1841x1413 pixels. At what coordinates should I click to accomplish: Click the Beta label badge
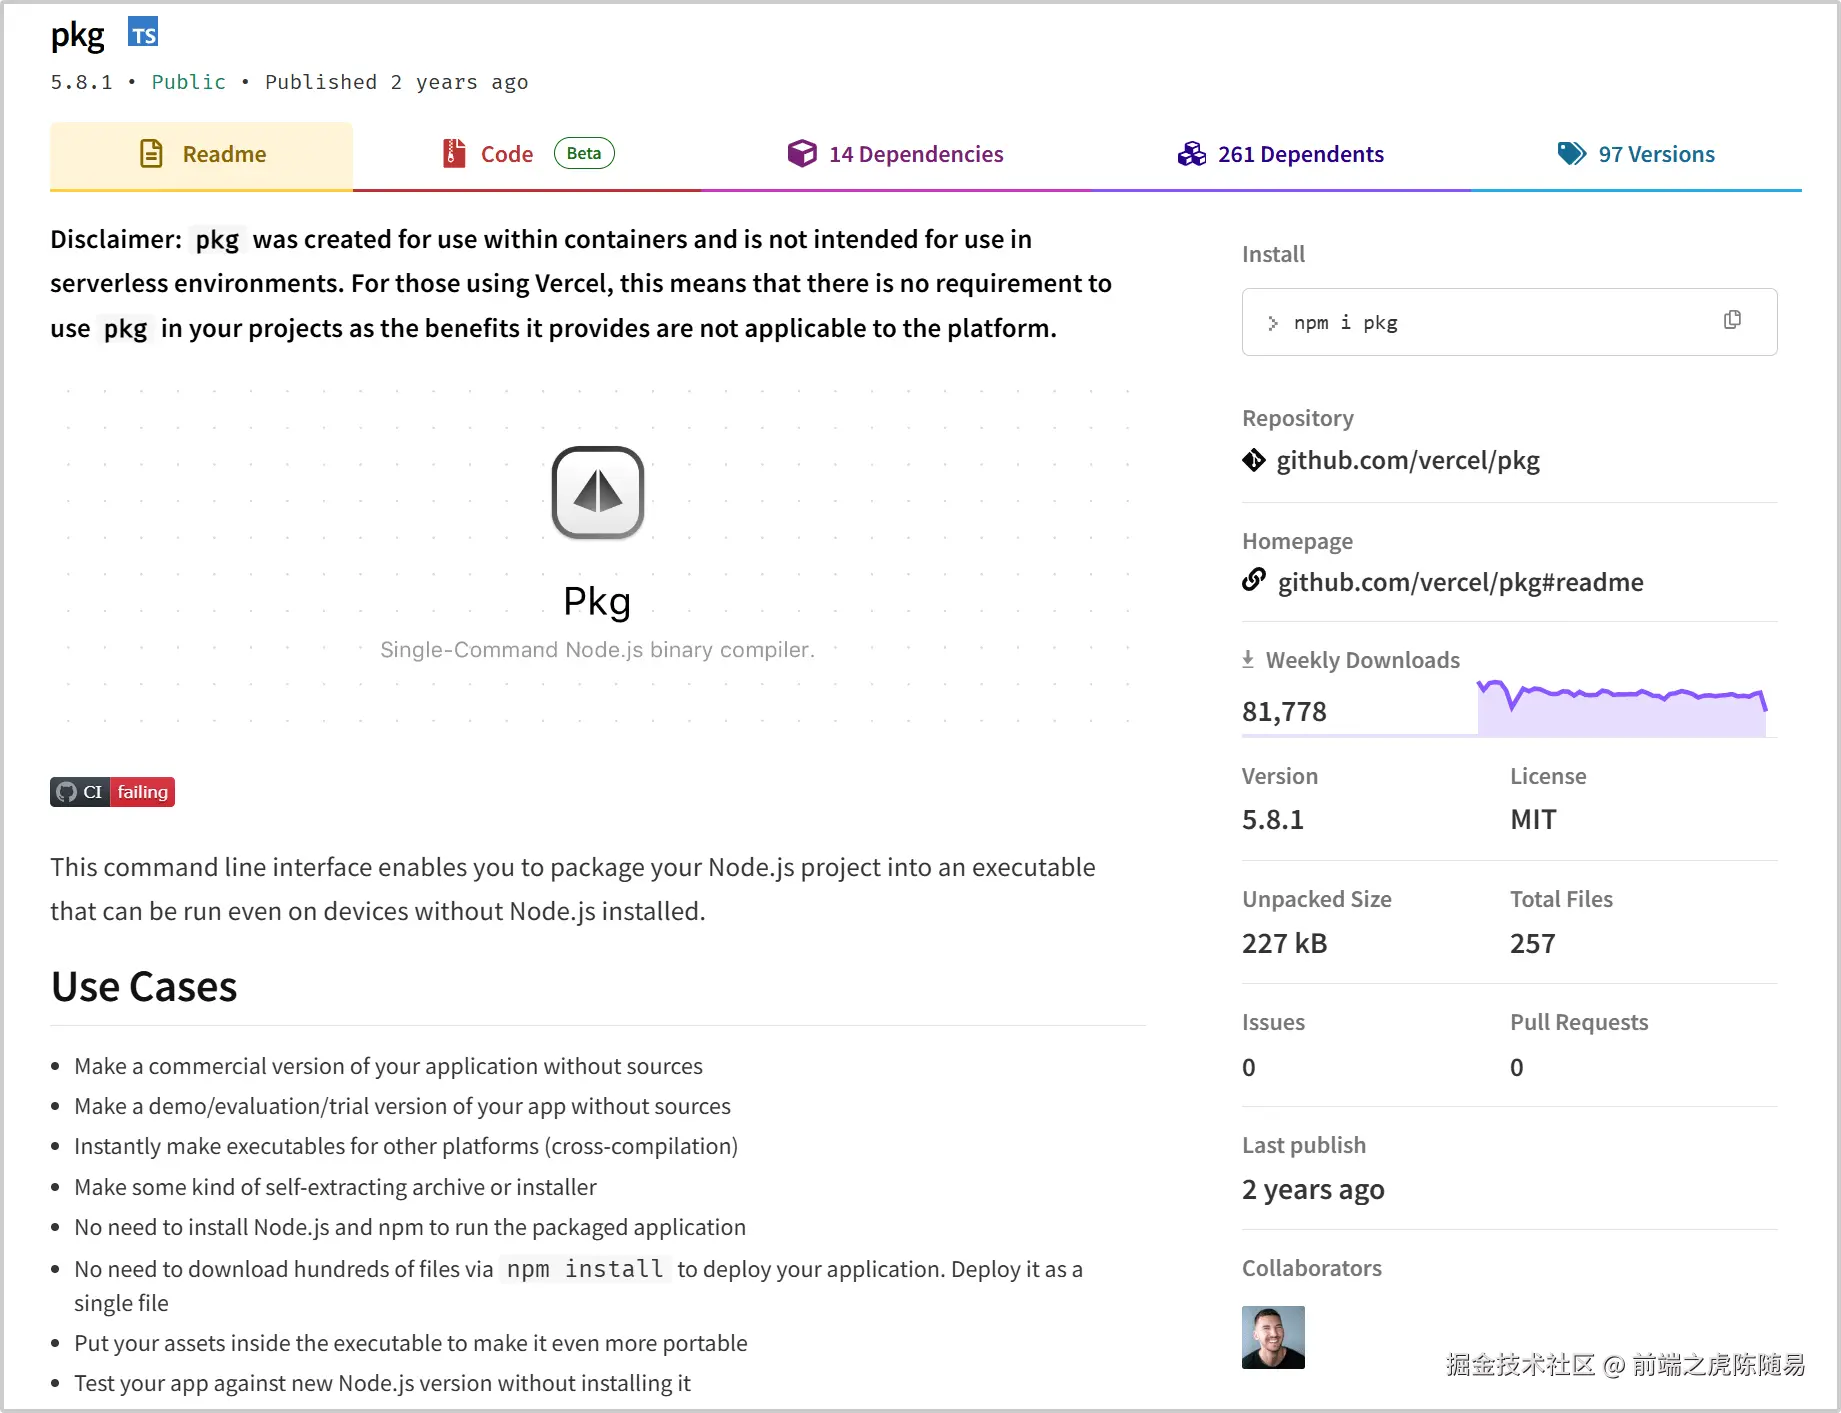tap(583, 153)
